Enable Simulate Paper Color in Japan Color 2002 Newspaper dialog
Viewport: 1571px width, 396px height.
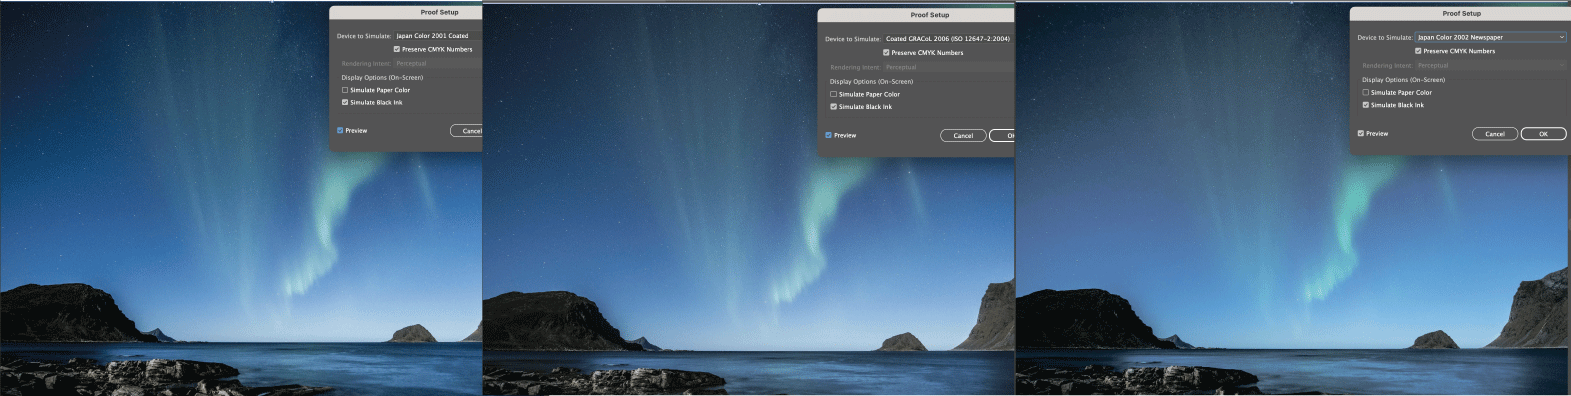tap(1365, 92)
